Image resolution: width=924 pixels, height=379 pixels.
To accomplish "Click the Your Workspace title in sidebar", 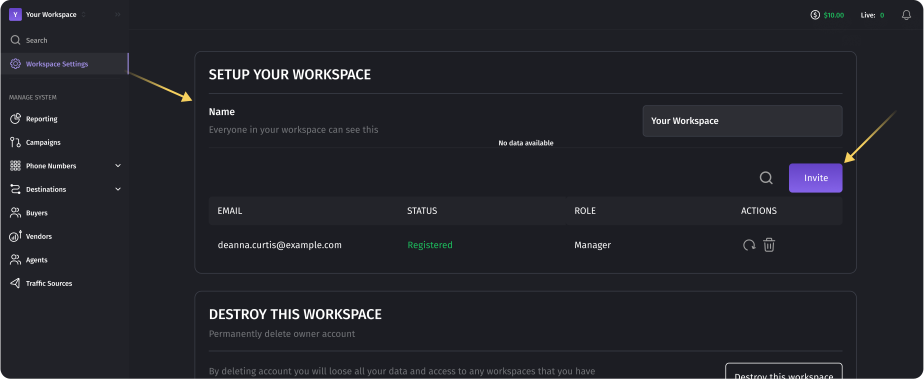I will pos(51,15).
